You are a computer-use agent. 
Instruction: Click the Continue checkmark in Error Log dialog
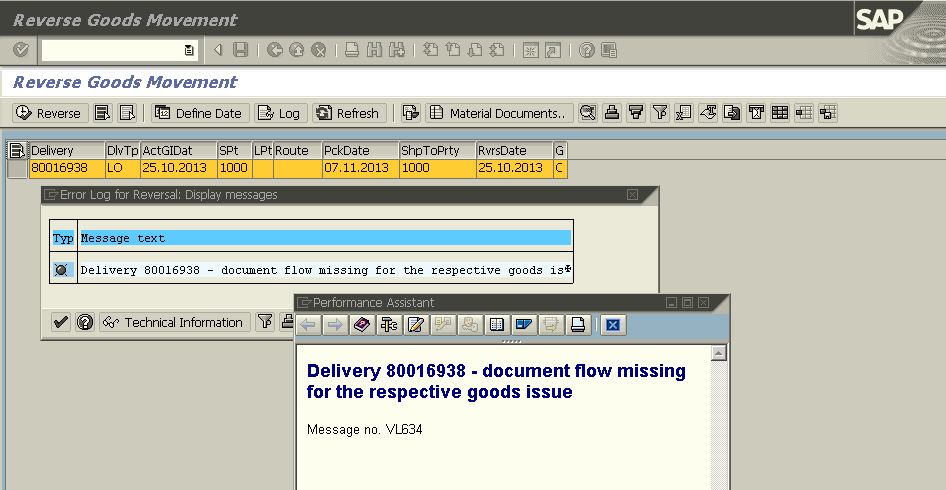tap(61, 322)
